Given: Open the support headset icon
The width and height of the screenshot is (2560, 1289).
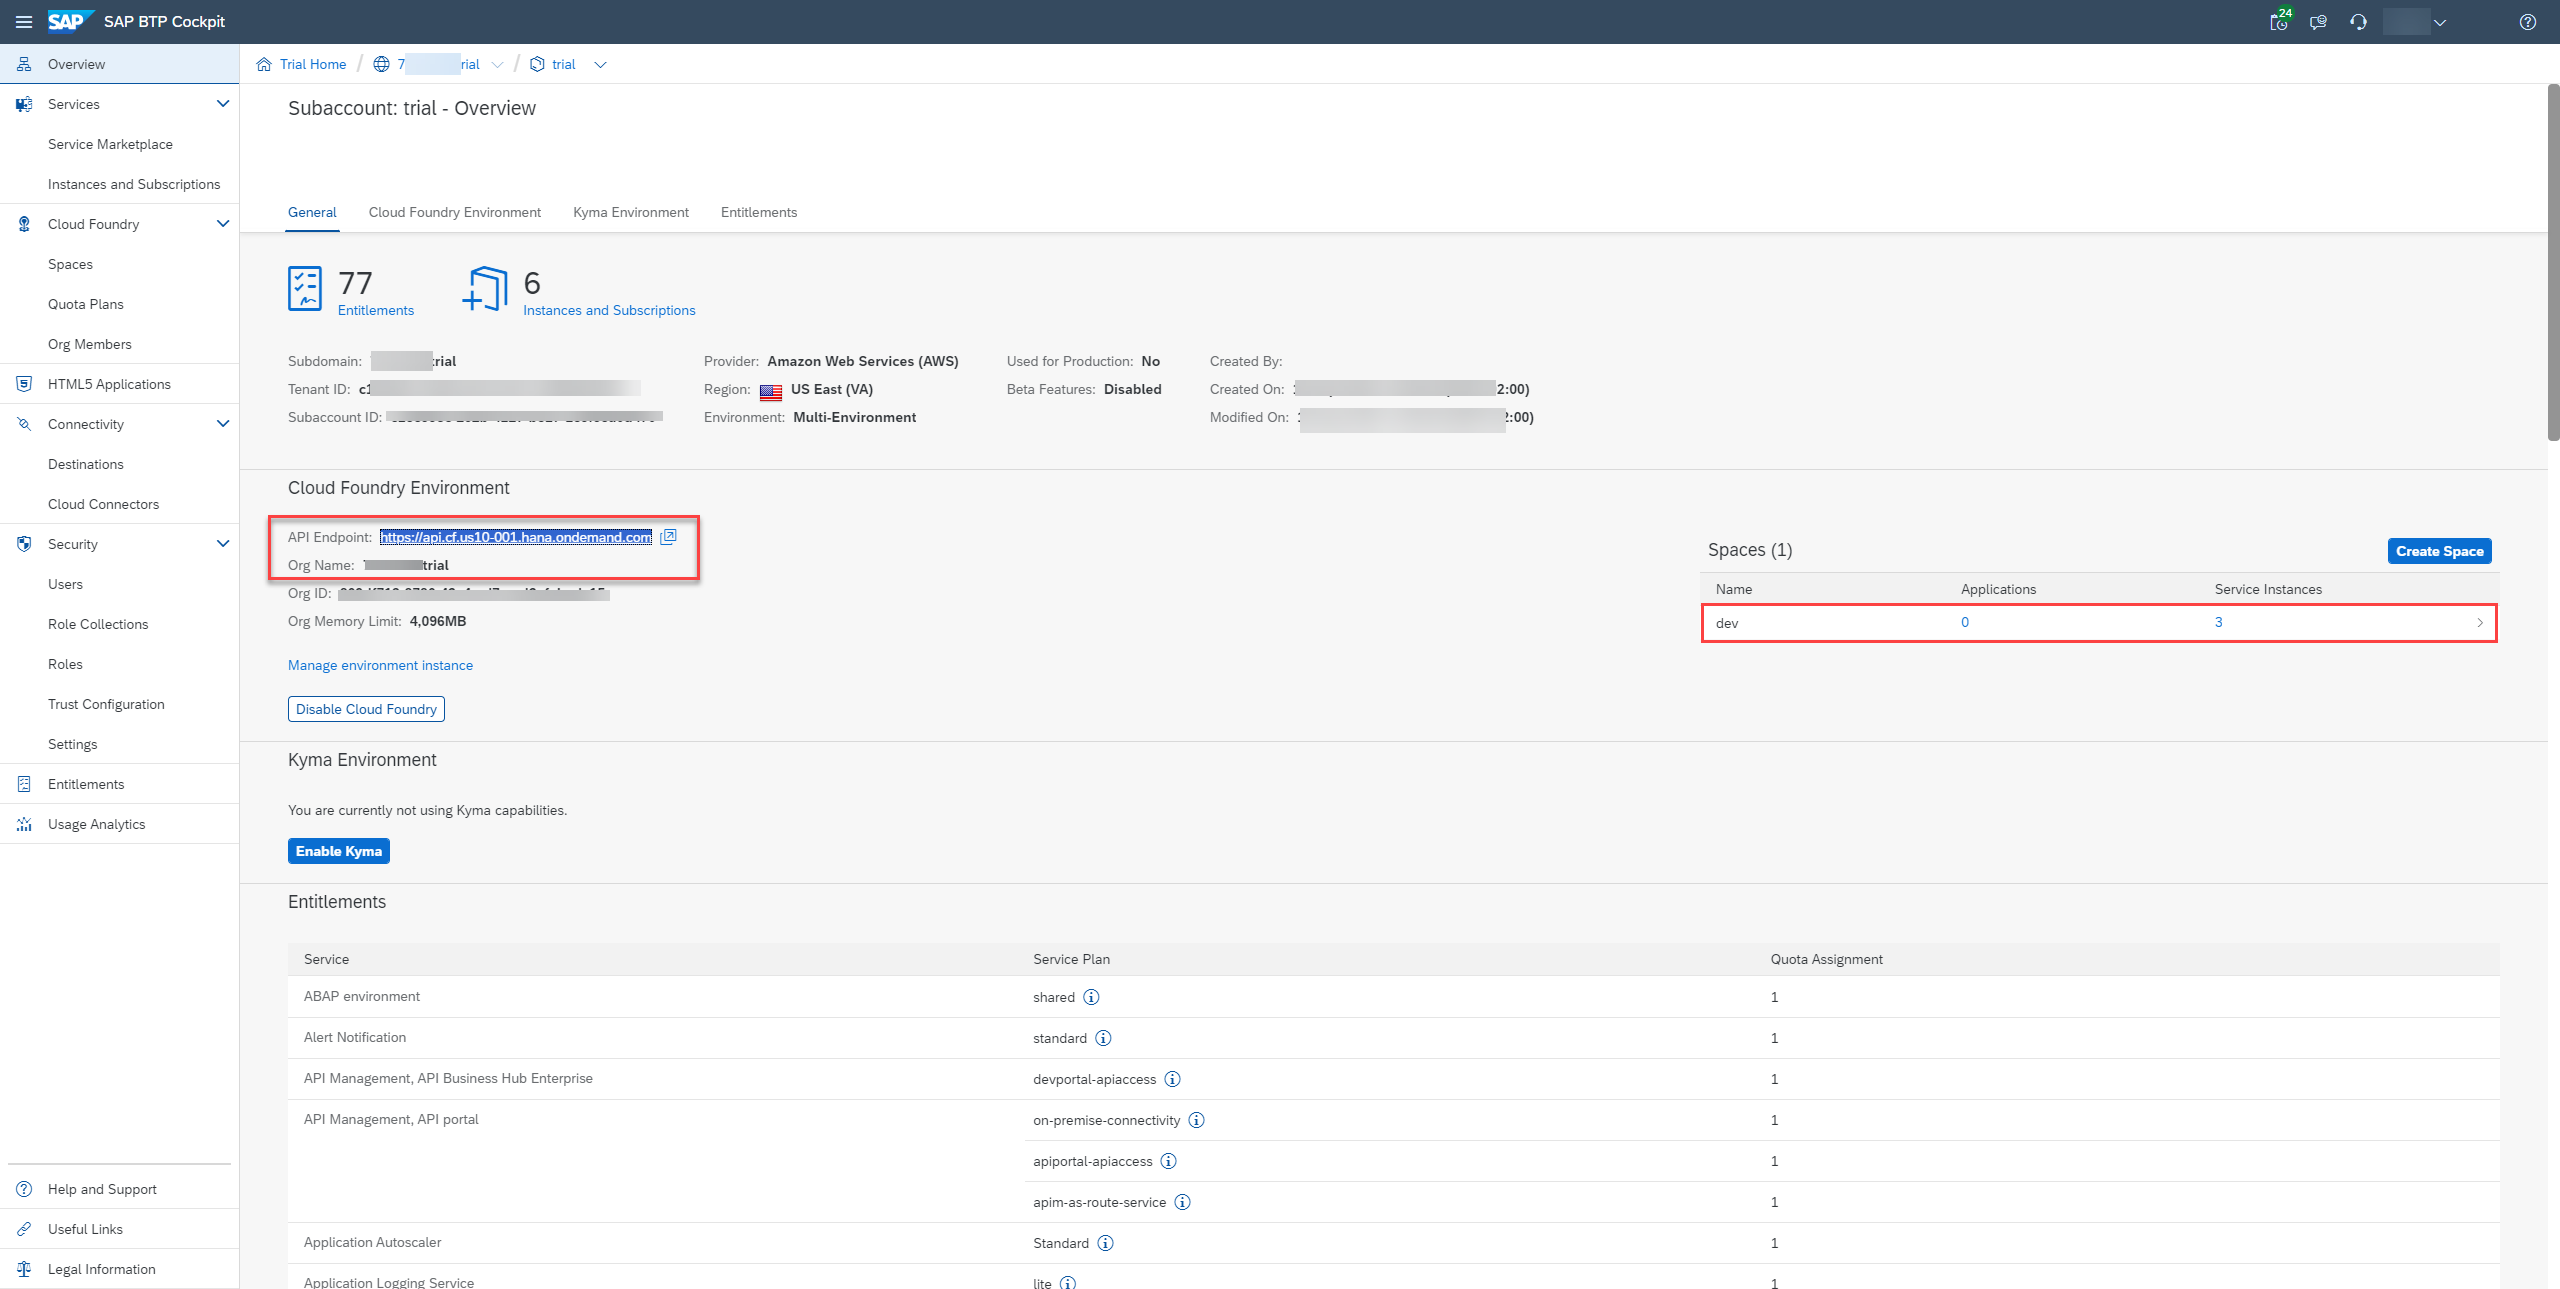Looking at the screenshot, I should [2358, 22].
